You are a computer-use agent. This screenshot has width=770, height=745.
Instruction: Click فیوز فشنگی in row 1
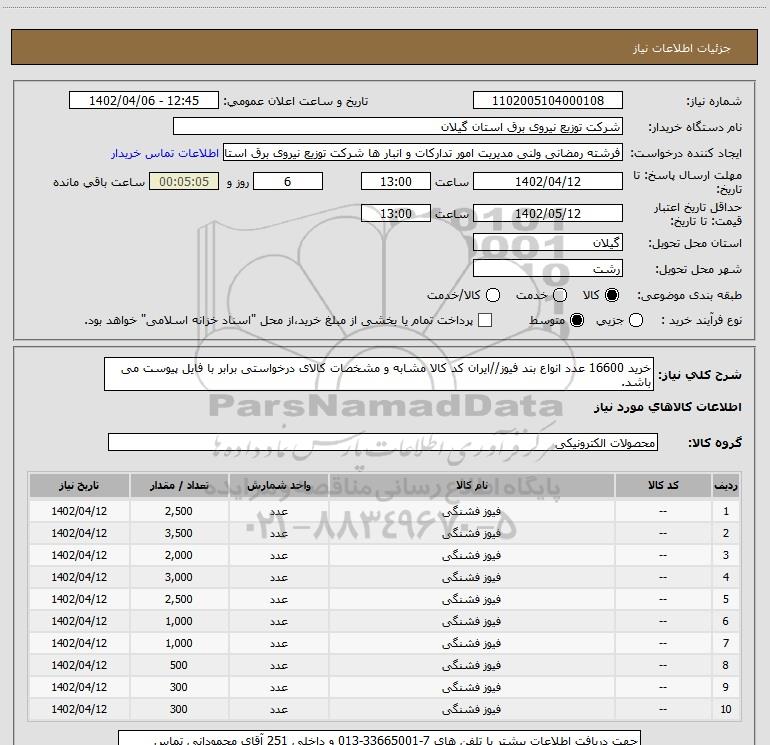click(471, 511)
